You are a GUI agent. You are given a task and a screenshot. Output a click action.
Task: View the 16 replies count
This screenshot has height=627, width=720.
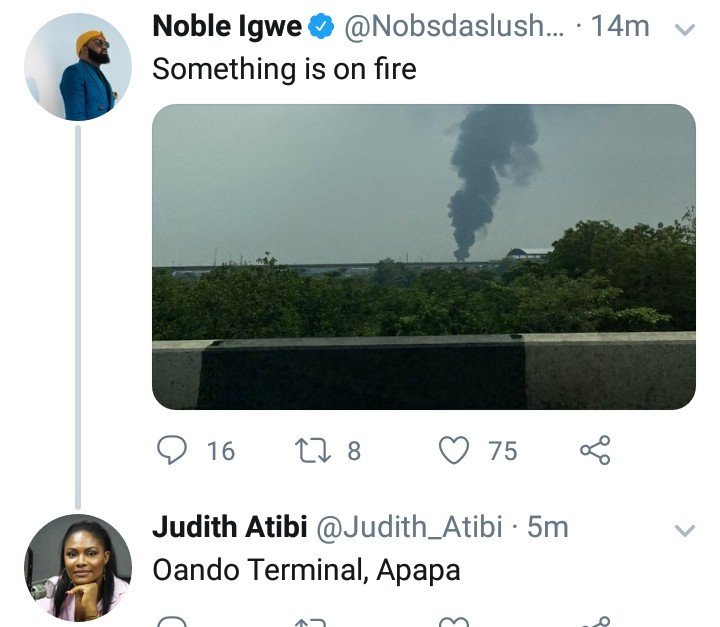[221, 451]
